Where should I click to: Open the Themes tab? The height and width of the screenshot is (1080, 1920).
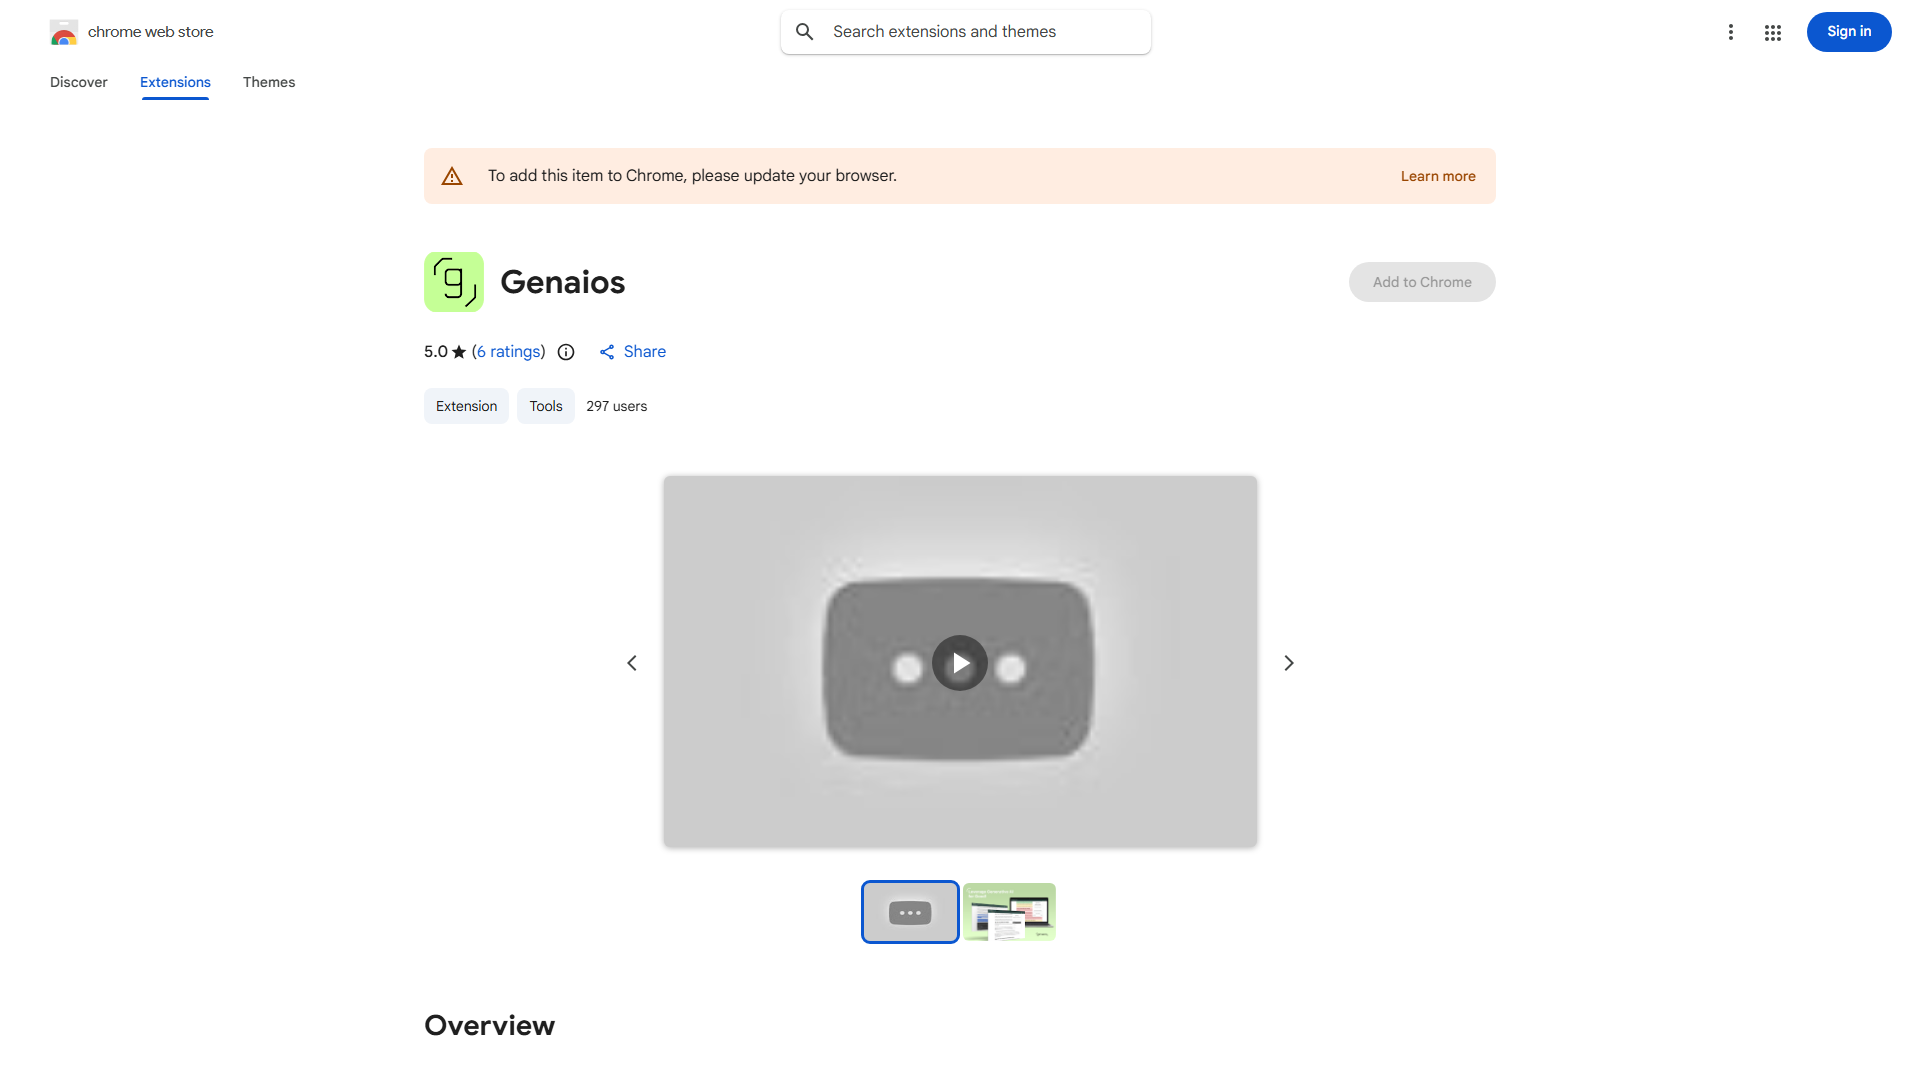pyautogui.click(x=269, y=82)
